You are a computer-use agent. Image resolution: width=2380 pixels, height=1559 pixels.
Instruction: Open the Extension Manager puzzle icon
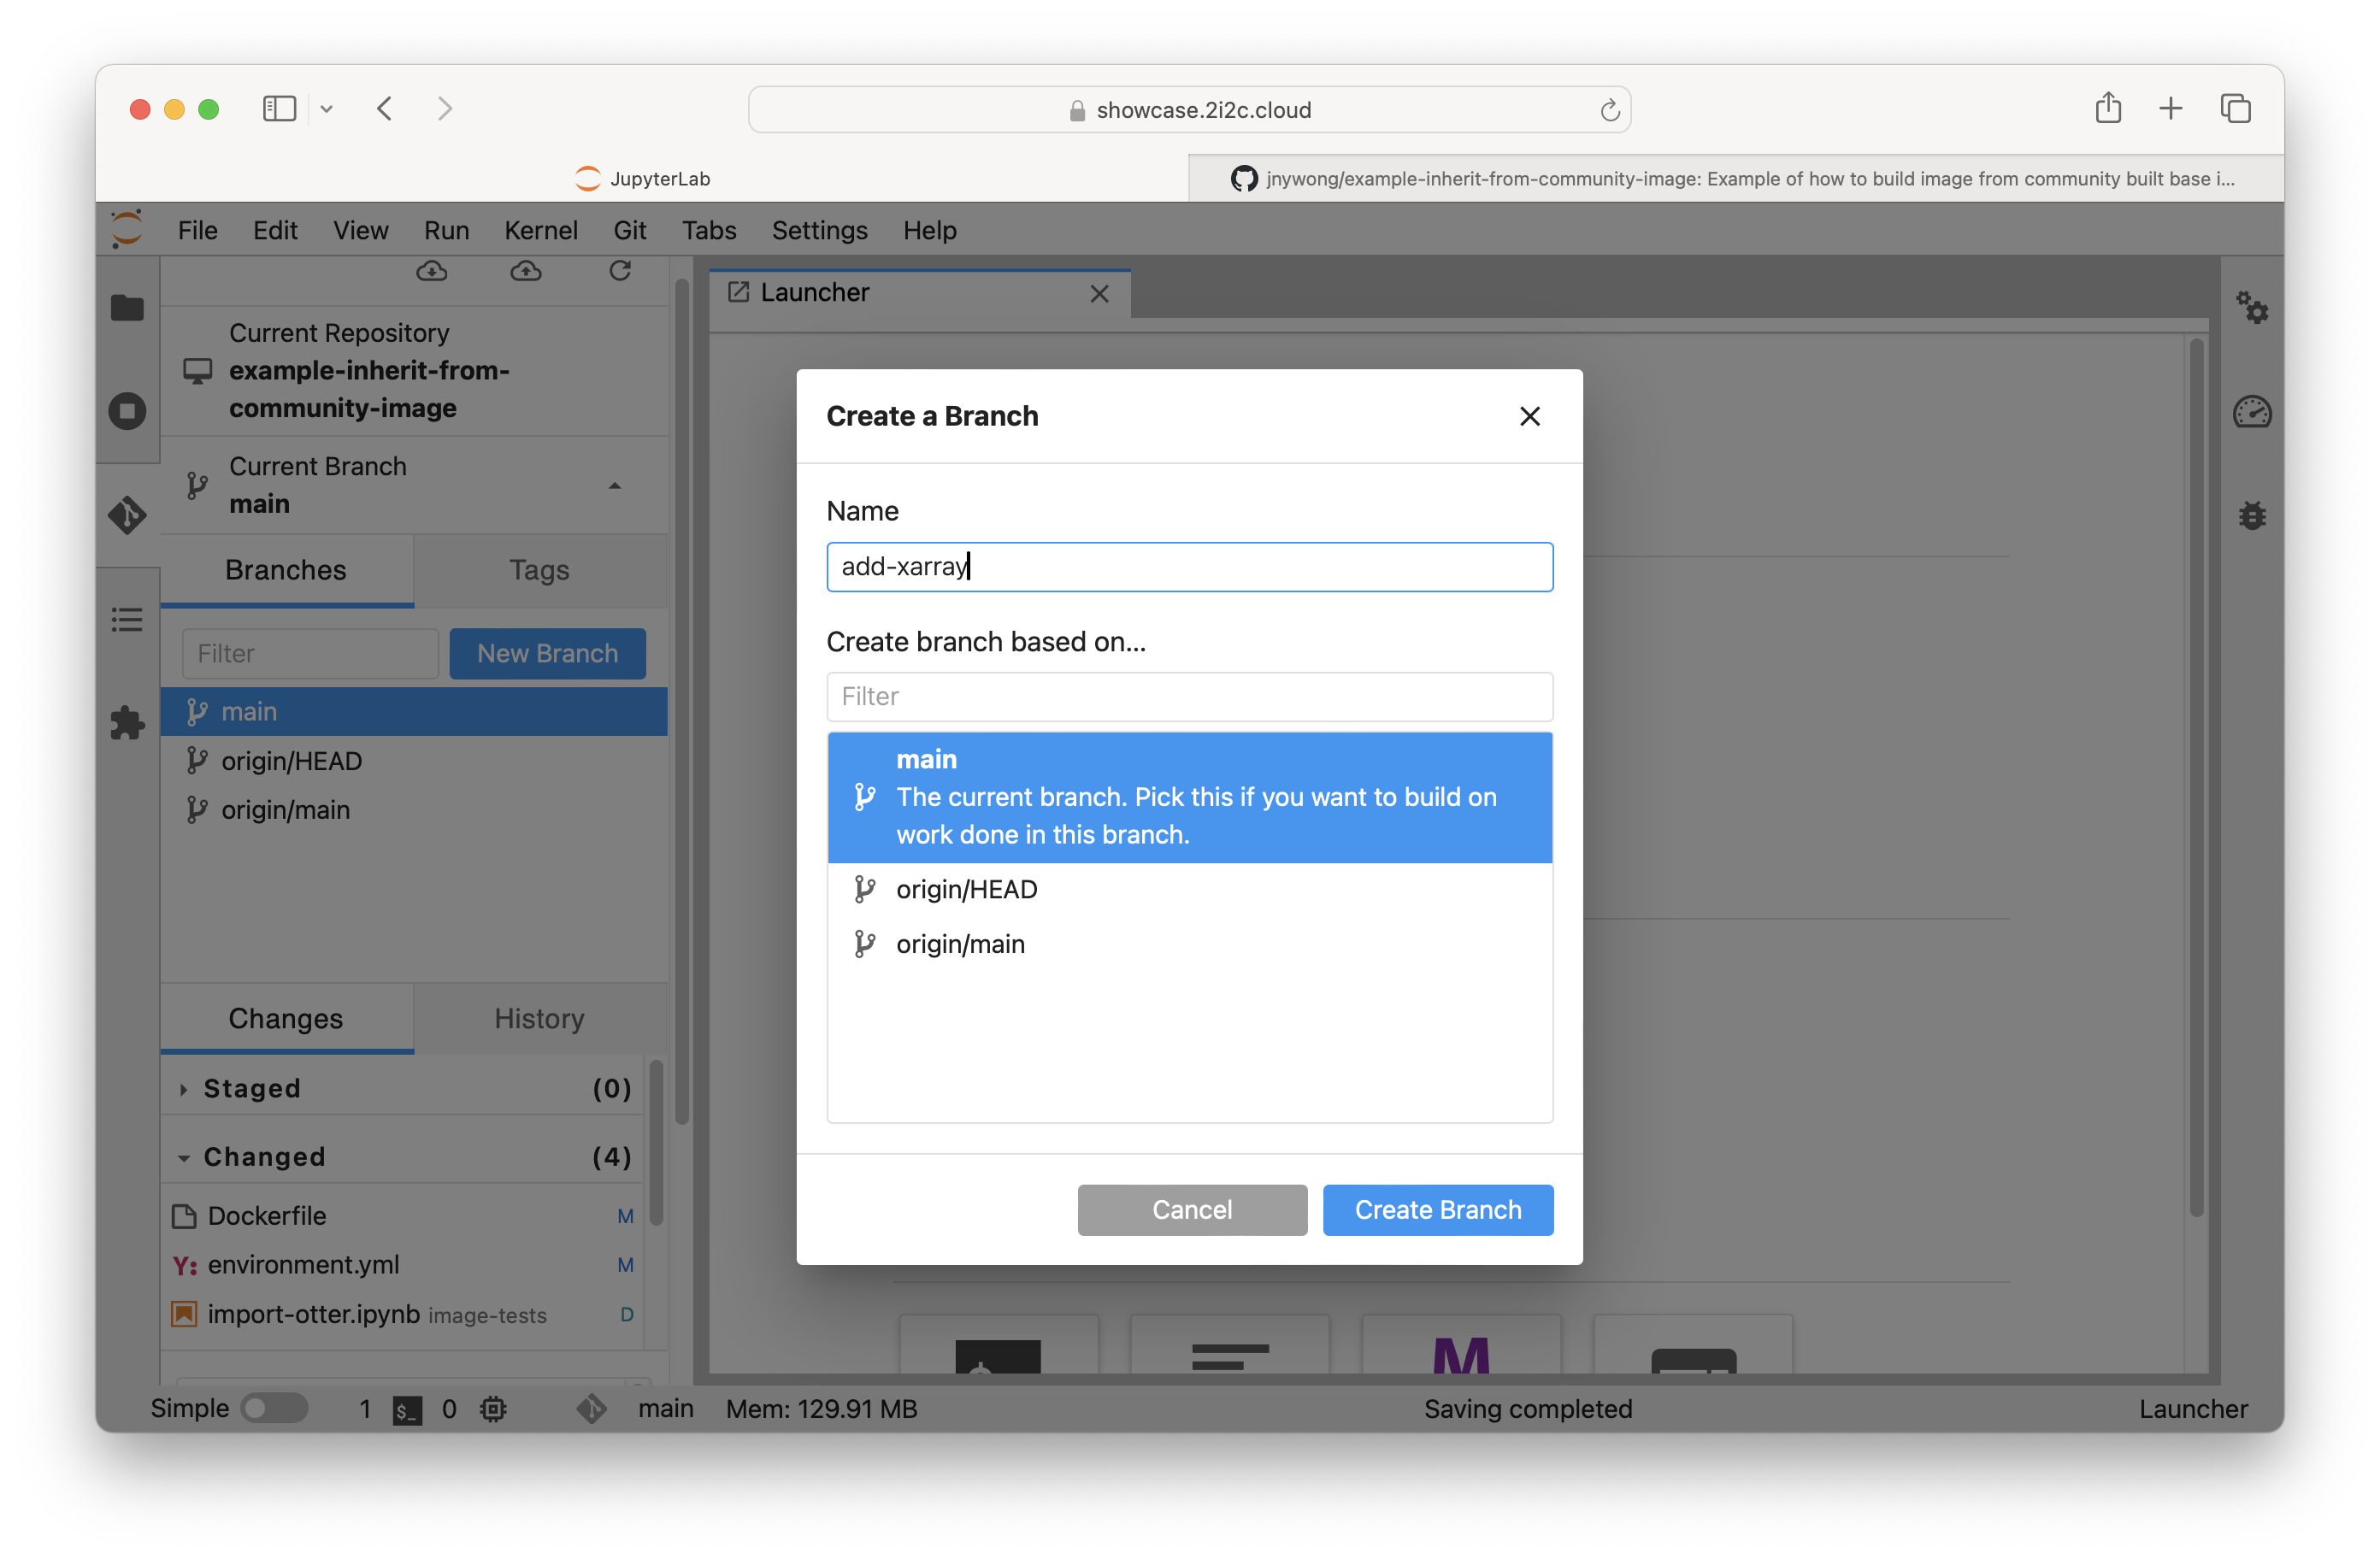tap(127, 723)
